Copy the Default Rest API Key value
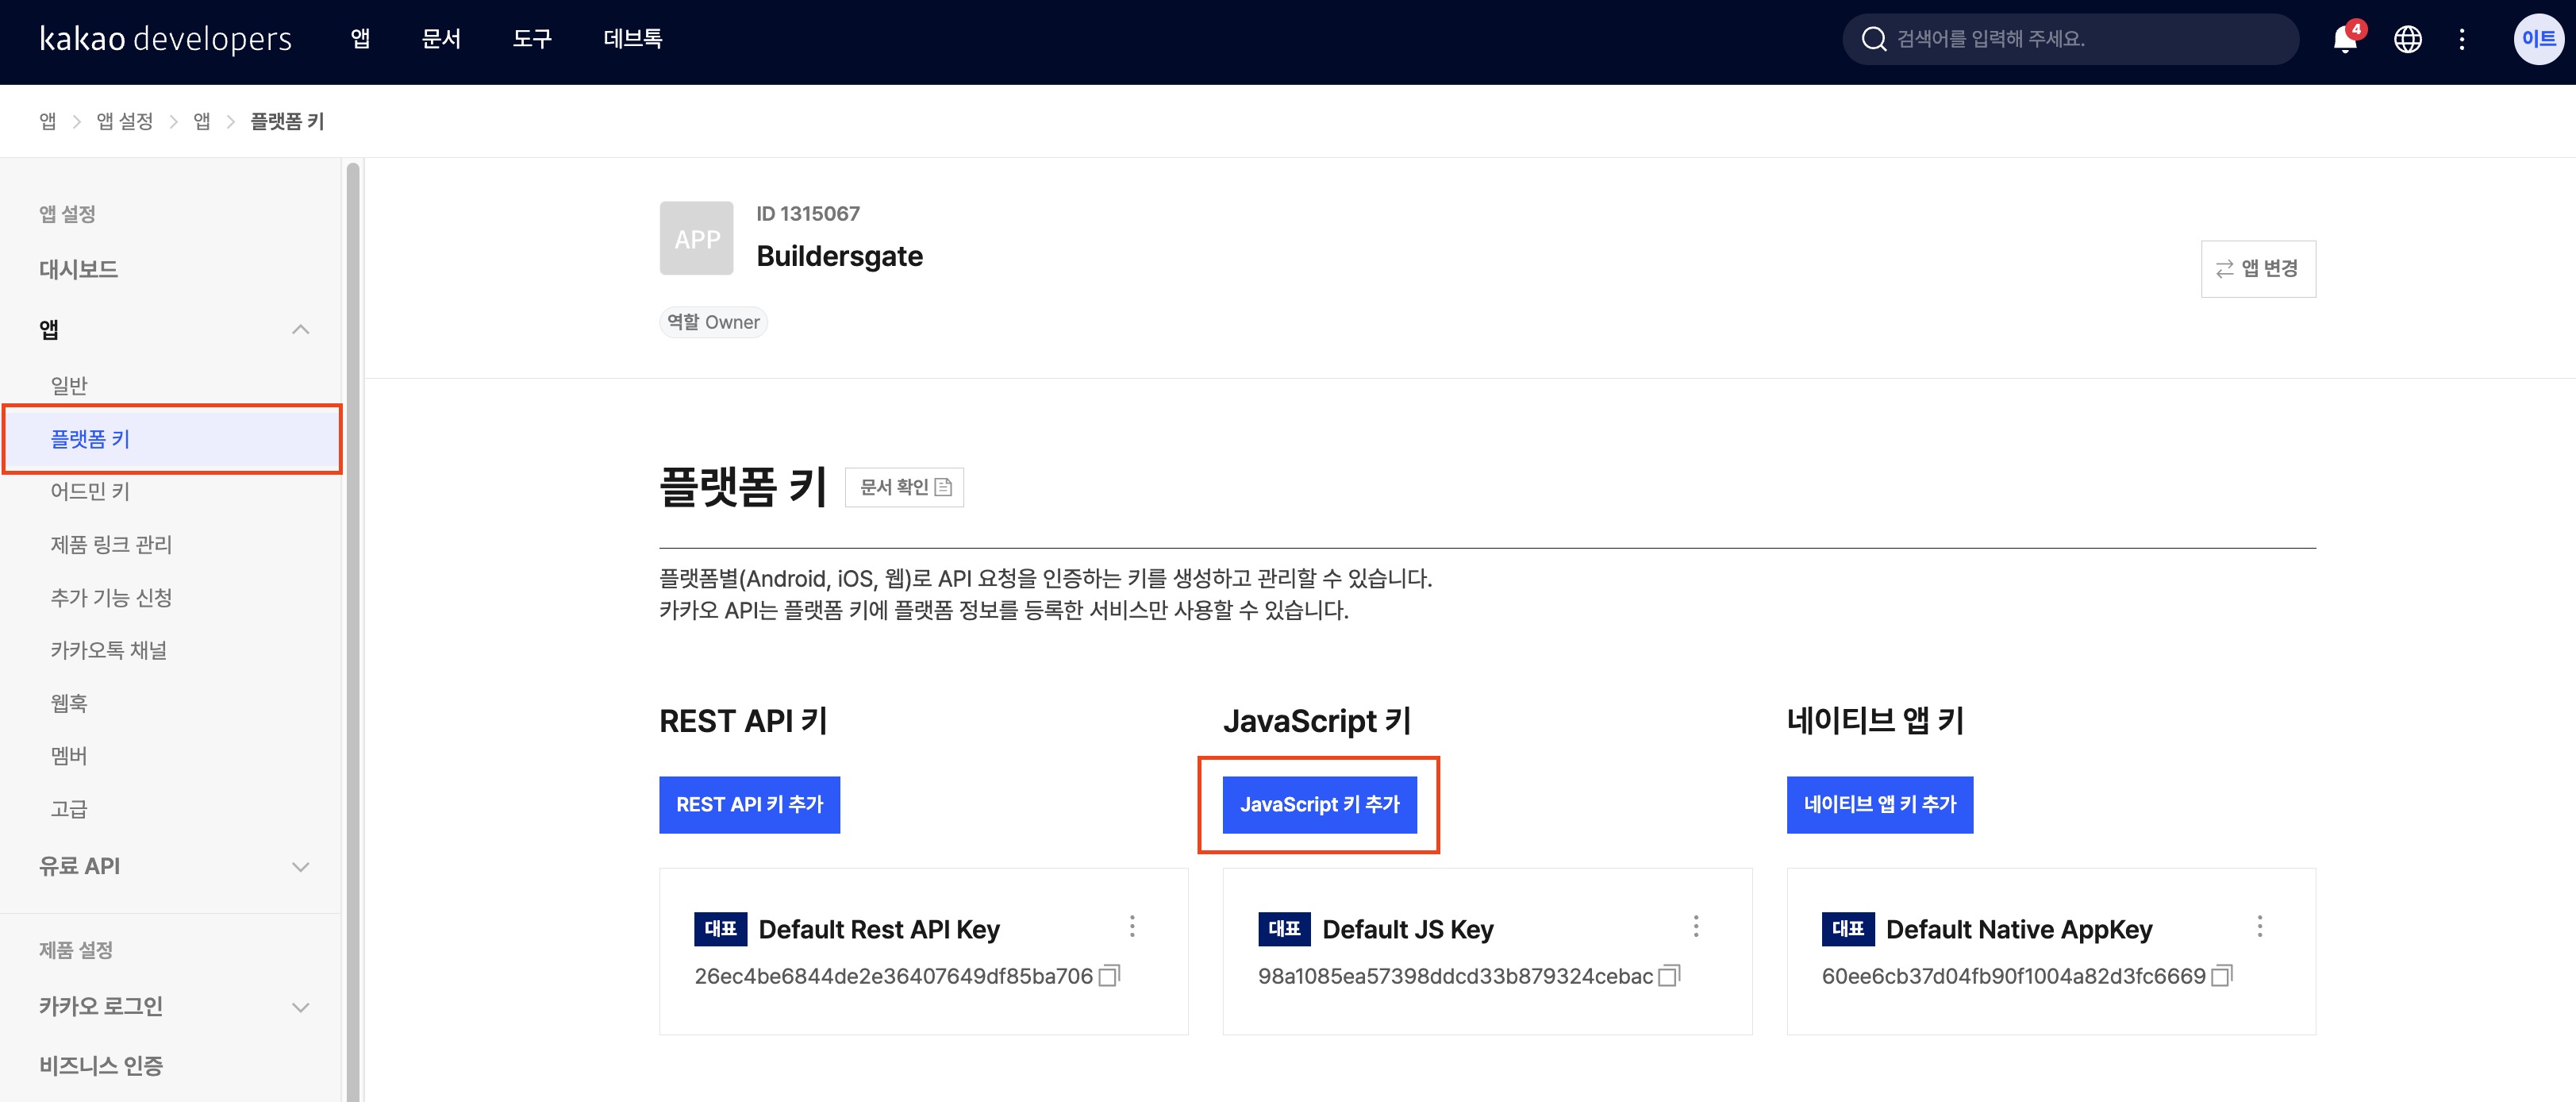The image size is (2576, 1102). point(1109,975)
